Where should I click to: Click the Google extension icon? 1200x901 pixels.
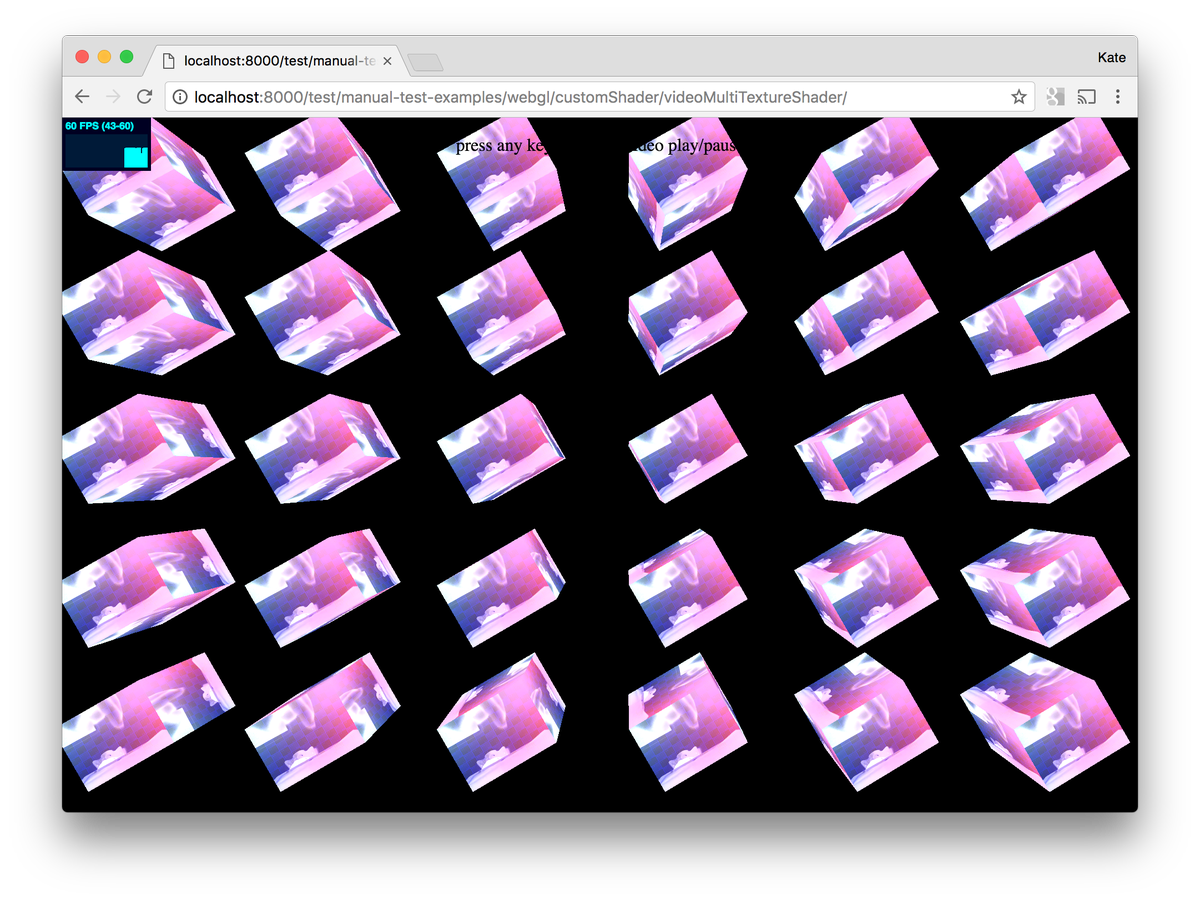(1054, 96)
